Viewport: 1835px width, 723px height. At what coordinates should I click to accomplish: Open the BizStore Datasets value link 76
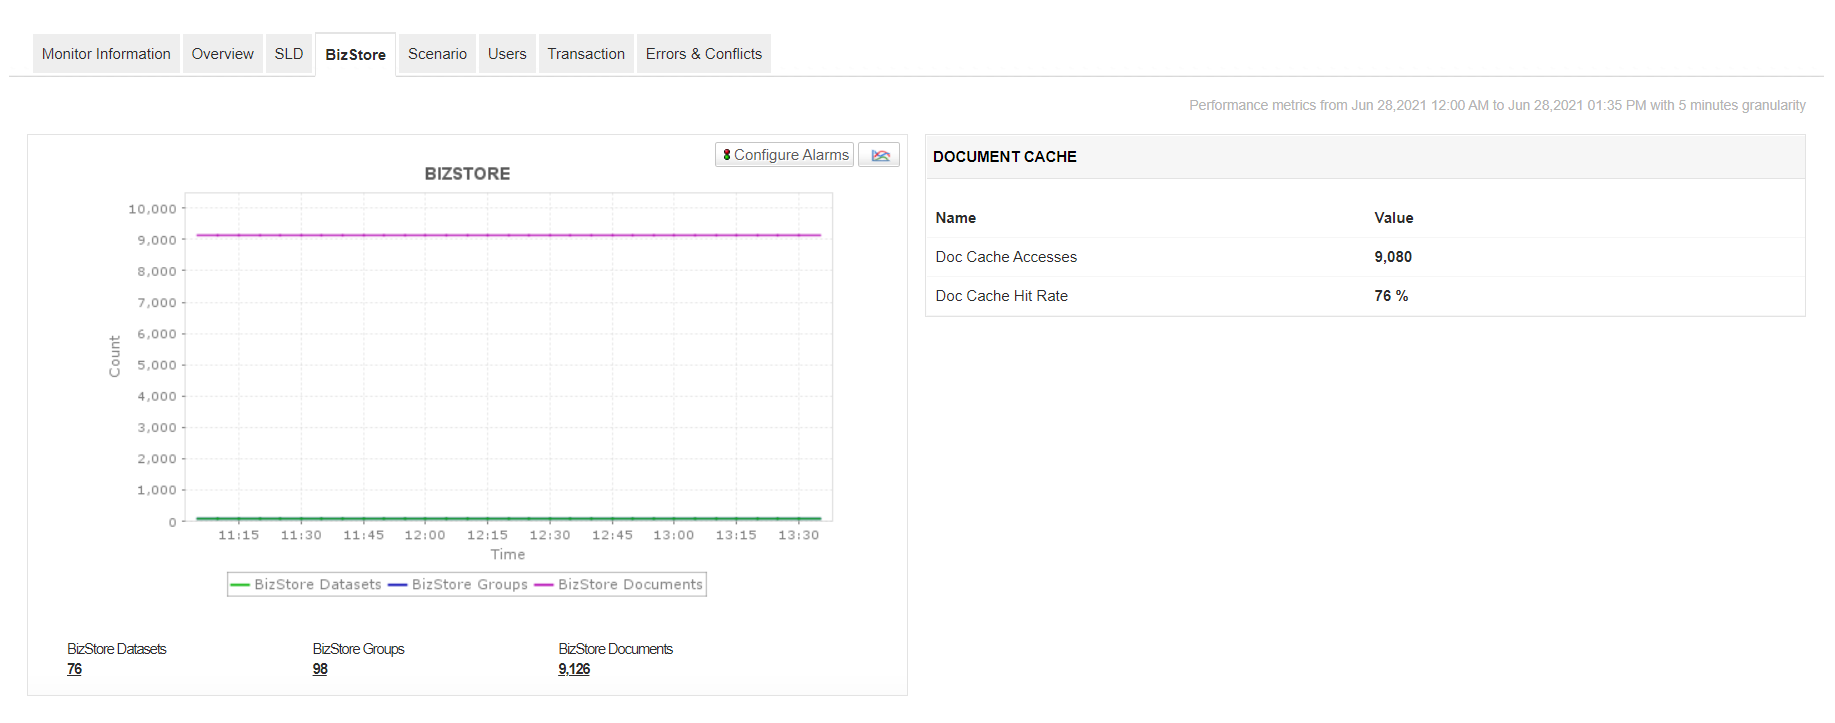coord(75,669)
